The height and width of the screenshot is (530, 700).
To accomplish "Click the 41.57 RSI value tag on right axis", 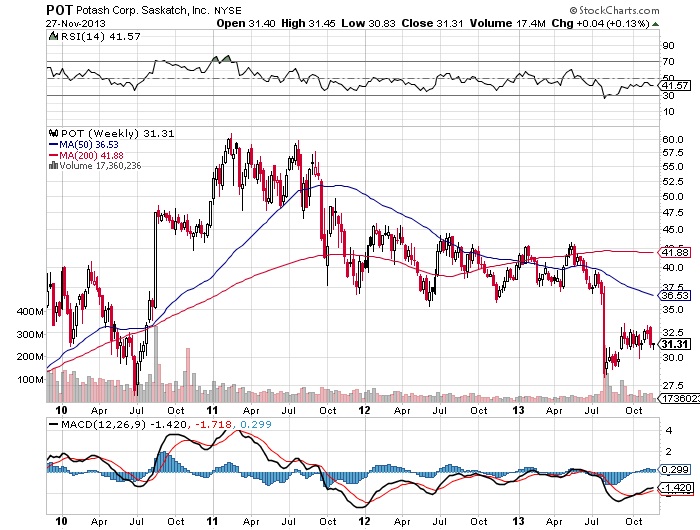I will click(675, 85).
